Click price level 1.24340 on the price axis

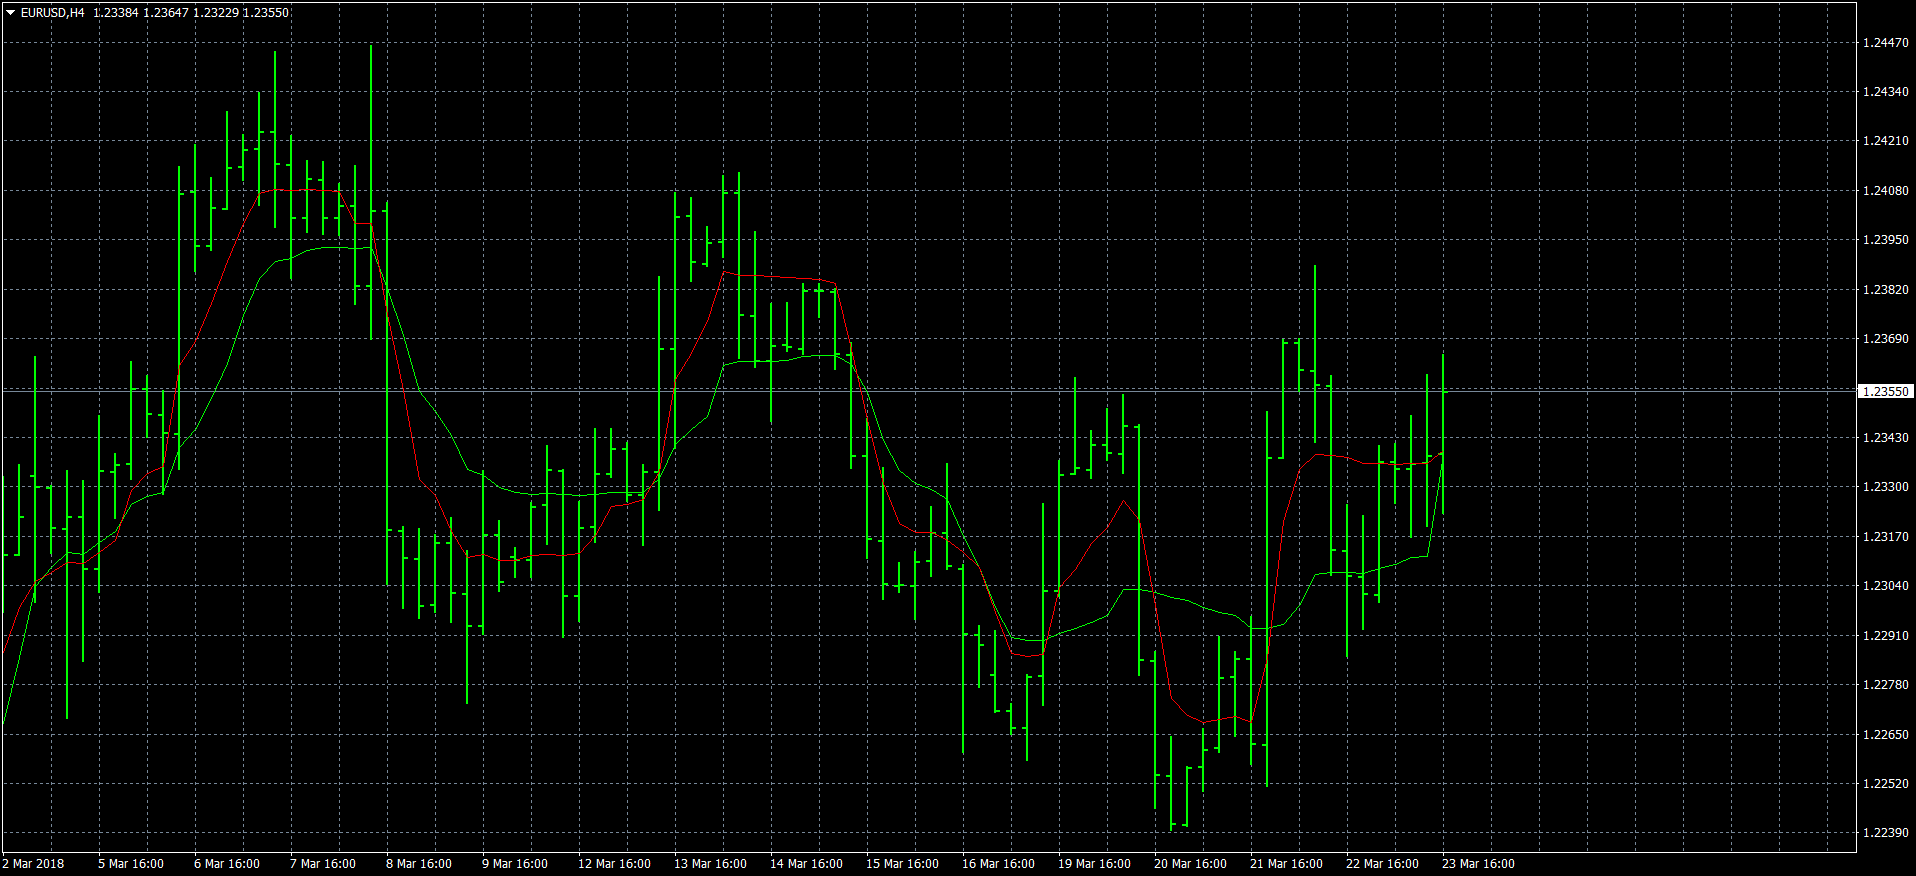coord(1885,92)
